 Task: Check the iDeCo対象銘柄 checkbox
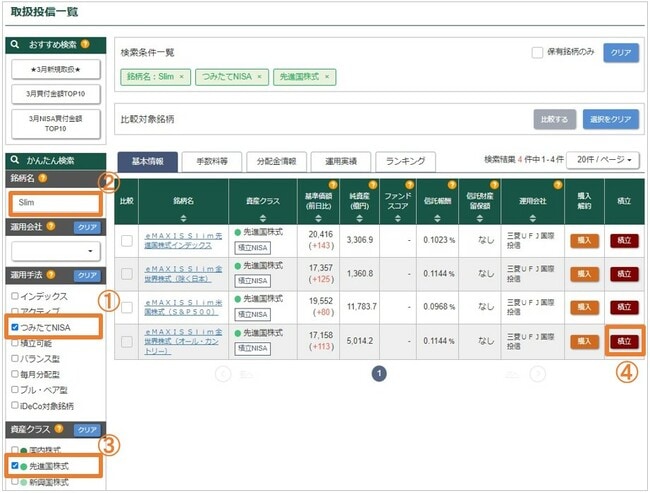pyautogui.click(x=15, y=405)
